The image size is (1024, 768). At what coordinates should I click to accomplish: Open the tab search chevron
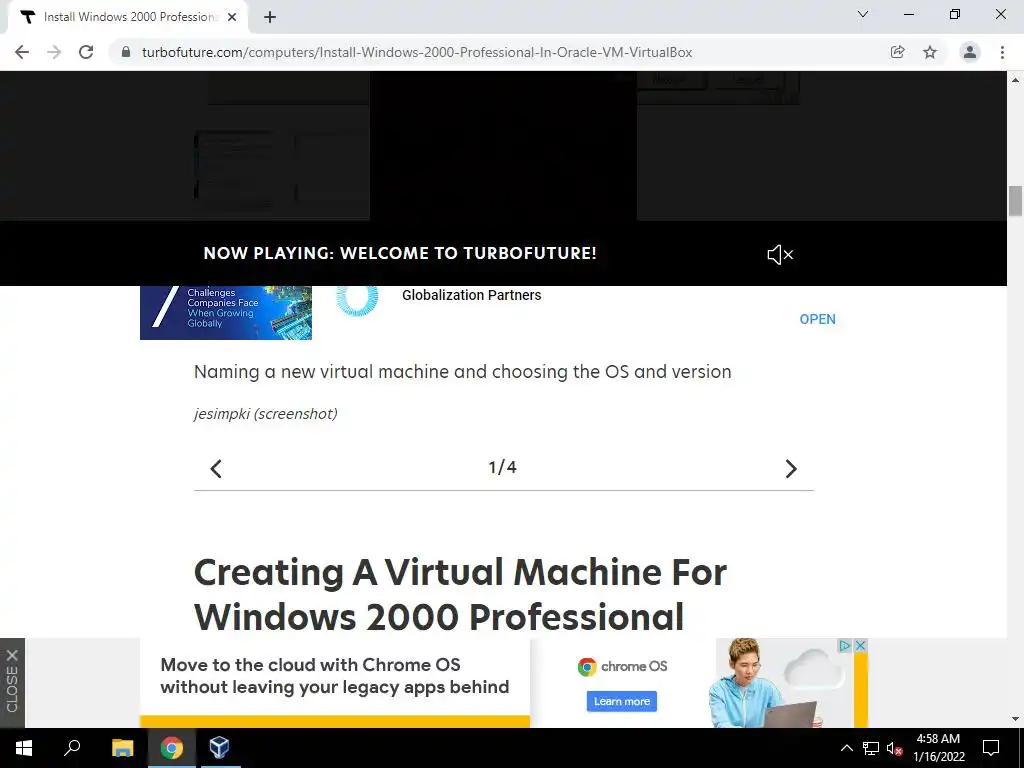tap(863, 14)
